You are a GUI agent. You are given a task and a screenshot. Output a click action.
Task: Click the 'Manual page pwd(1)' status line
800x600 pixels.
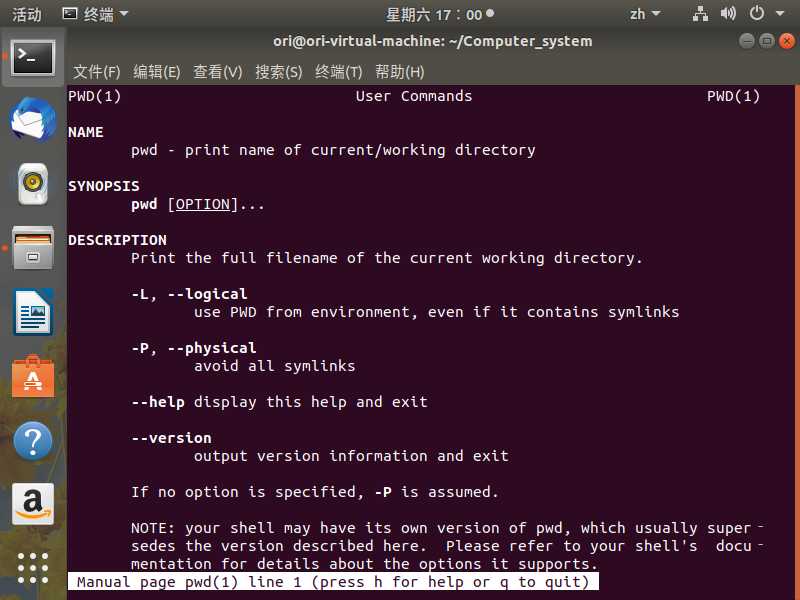[x=333, y=582]
